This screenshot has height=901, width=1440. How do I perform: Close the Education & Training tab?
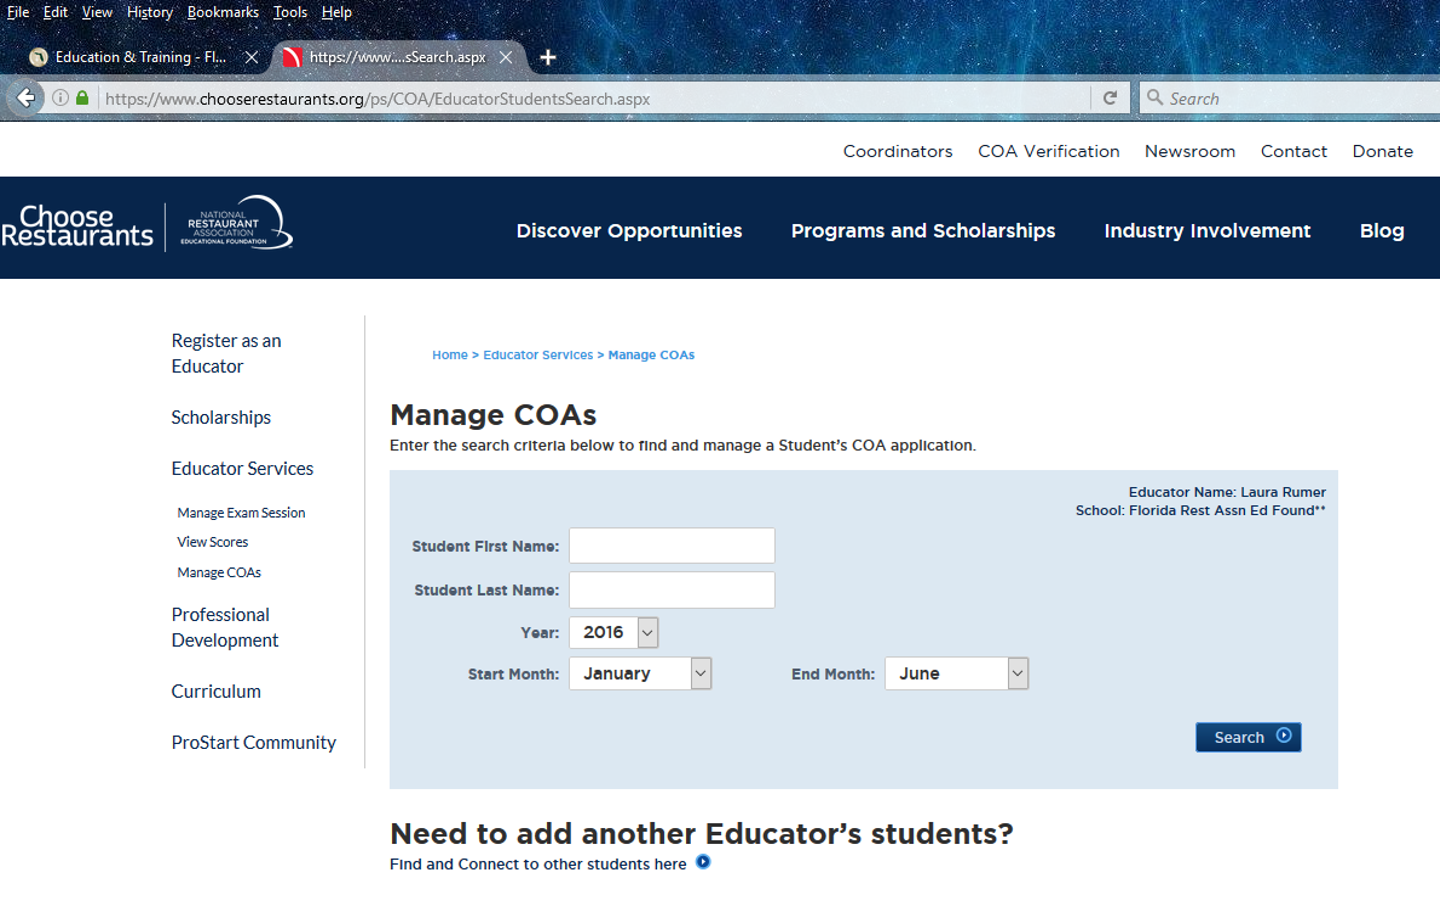pos(252,57)
